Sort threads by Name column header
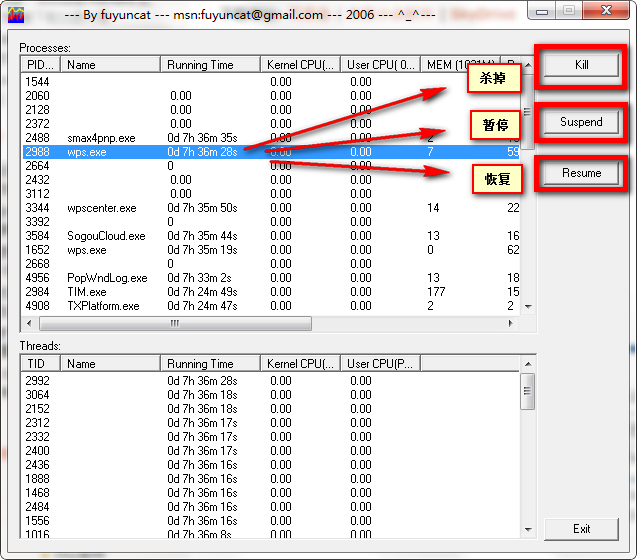This screenshot has width=637, height=560. pos(110,363)
